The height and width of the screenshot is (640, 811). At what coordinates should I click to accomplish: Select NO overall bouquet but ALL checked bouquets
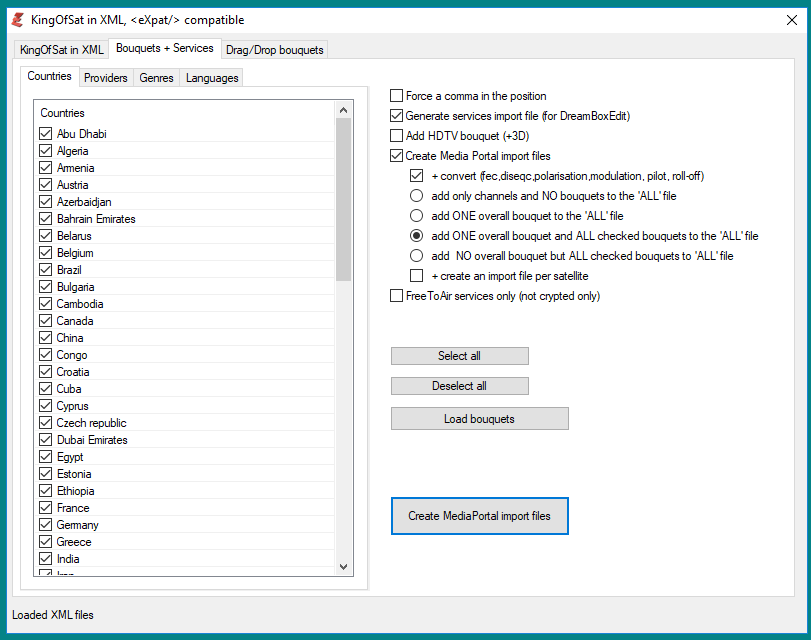(x=416, y=256)
